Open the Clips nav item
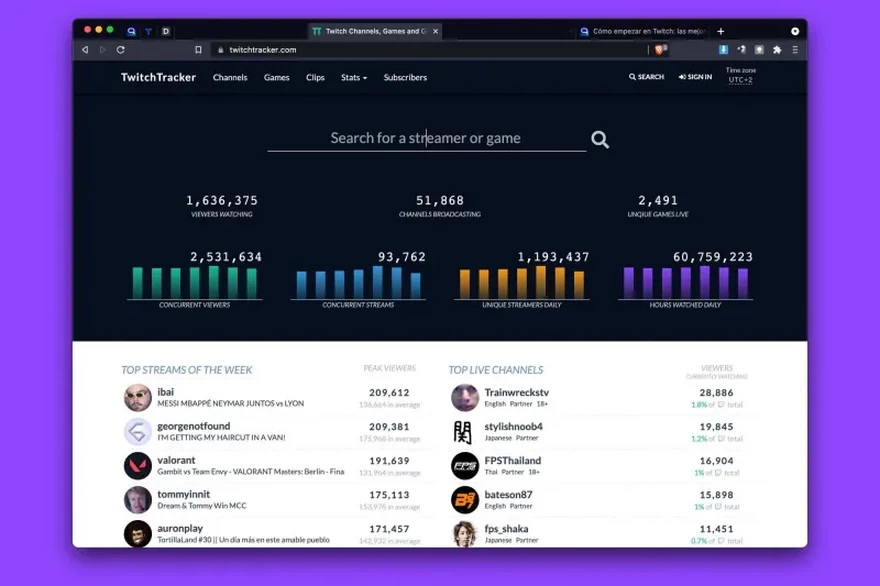Screen dimensions: 880x586 click(315, 77)
